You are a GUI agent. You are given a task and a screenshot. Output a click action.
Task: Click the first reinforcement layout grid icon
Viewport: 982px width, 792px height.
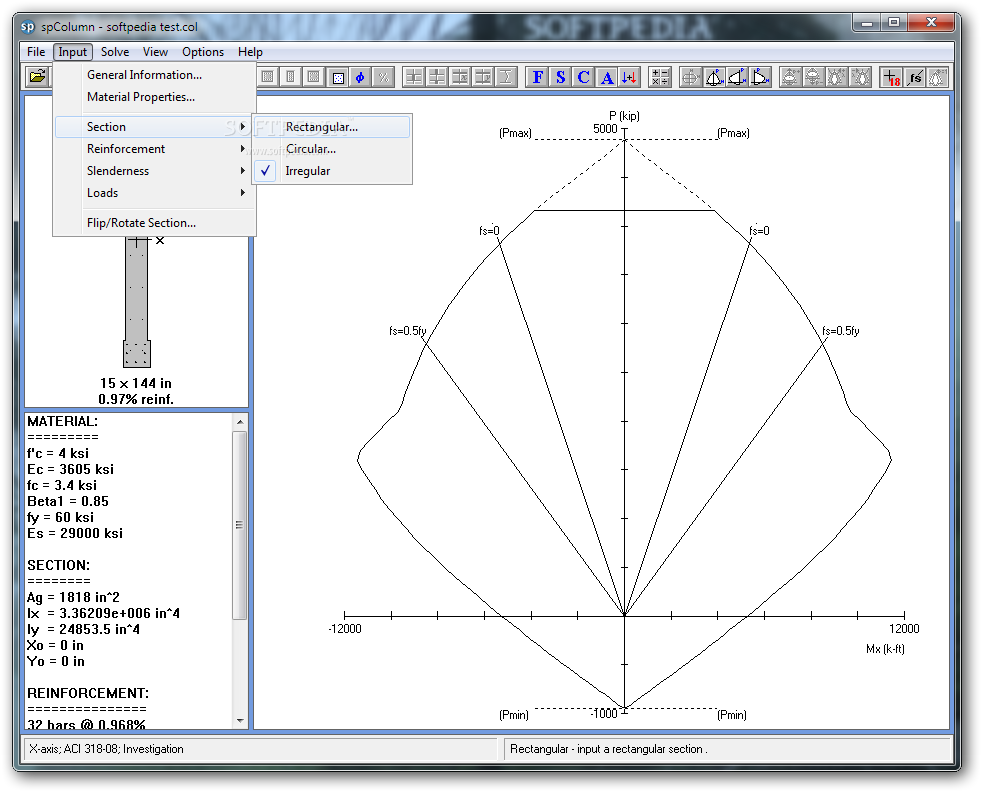tap(414, 77)
